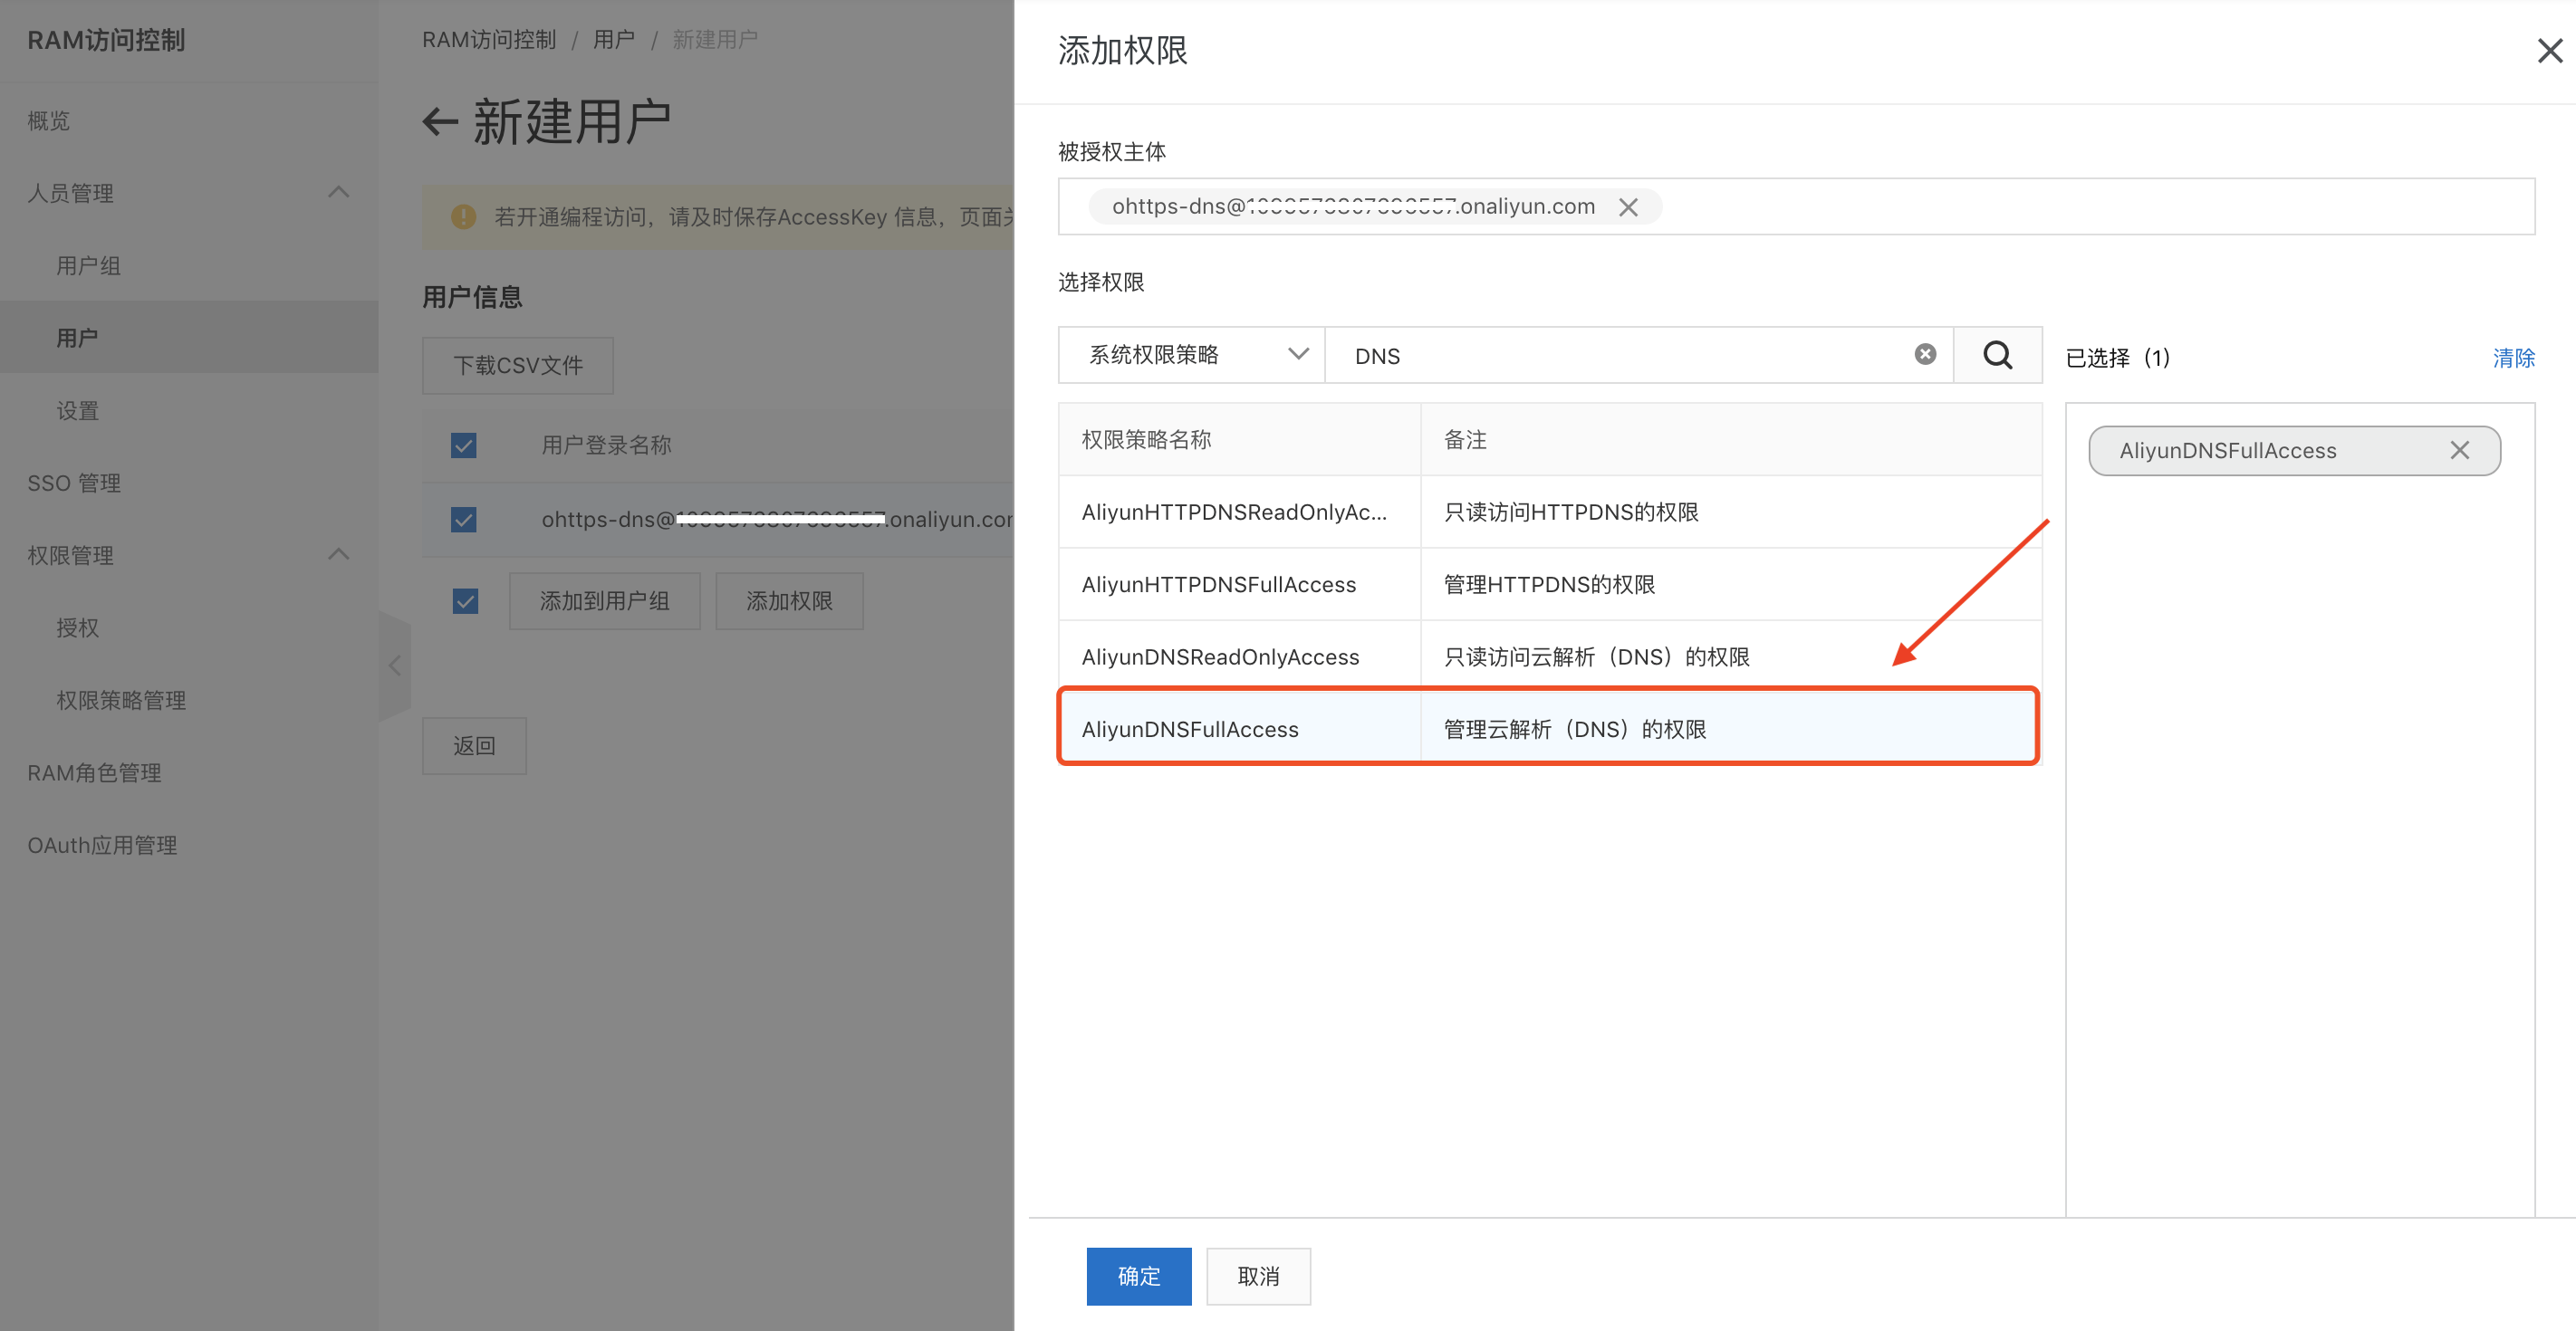This screenshot has height=1331, width=2576.
Task: Click the 返回 button
Action: (x=474, y=746)
